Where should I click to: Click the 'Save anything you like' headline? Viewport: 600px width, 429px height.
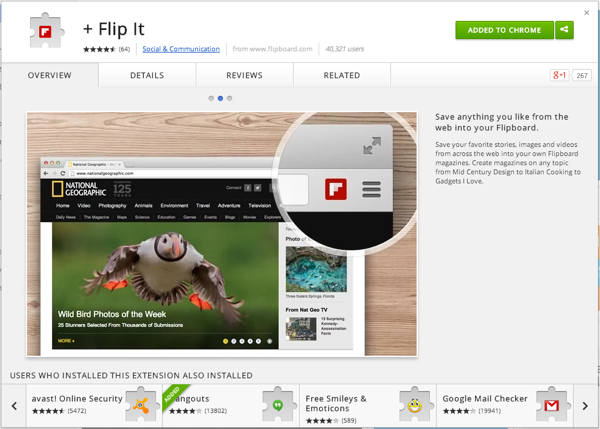coord(502,122)
